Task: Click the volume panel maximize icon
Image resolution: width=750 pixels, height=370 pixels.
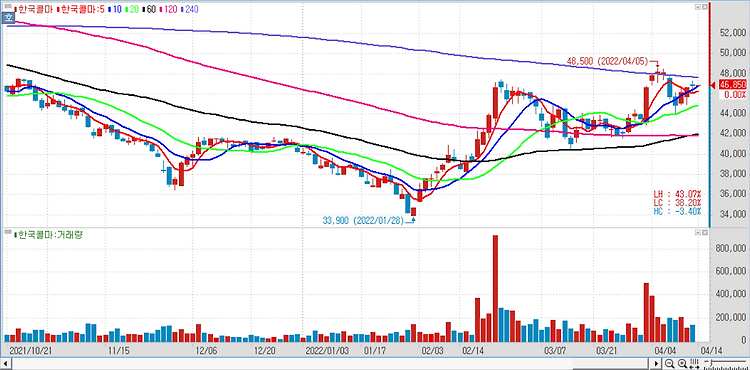Action: click(705, 232)
